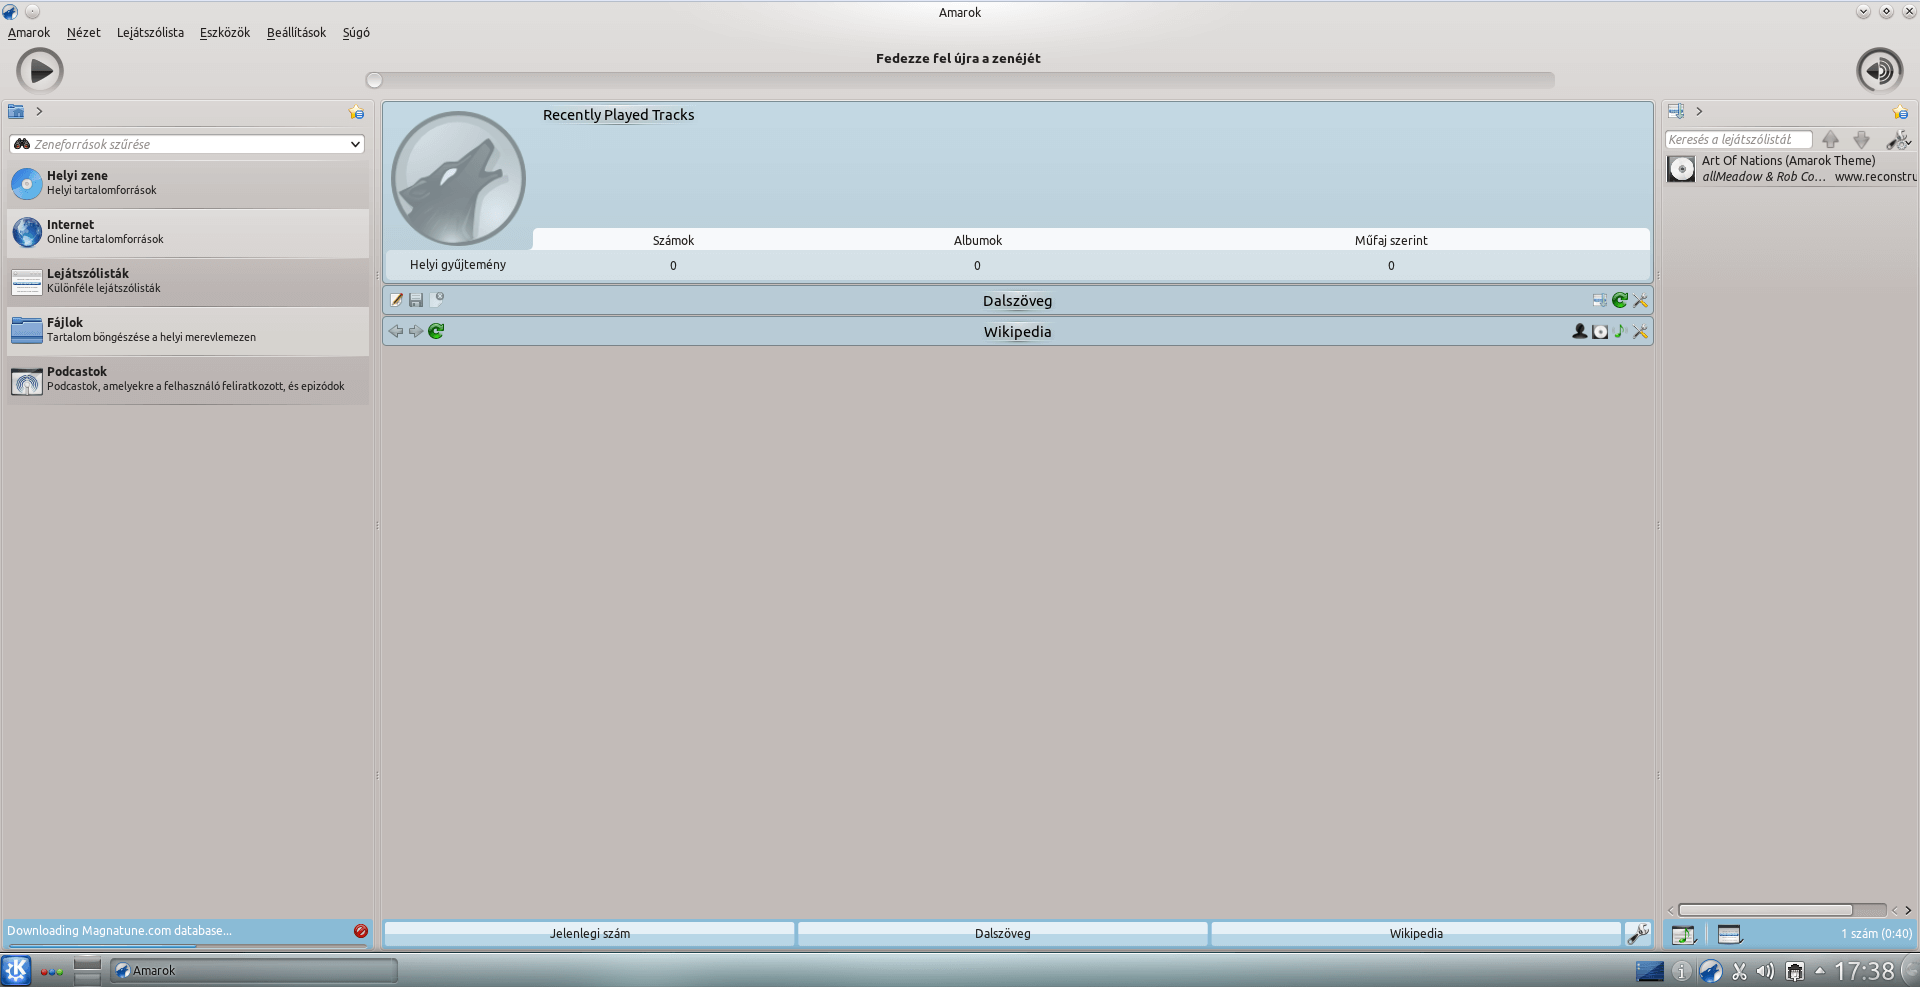Click the Keresés a lejátszólistát search field

(1740, 139)
